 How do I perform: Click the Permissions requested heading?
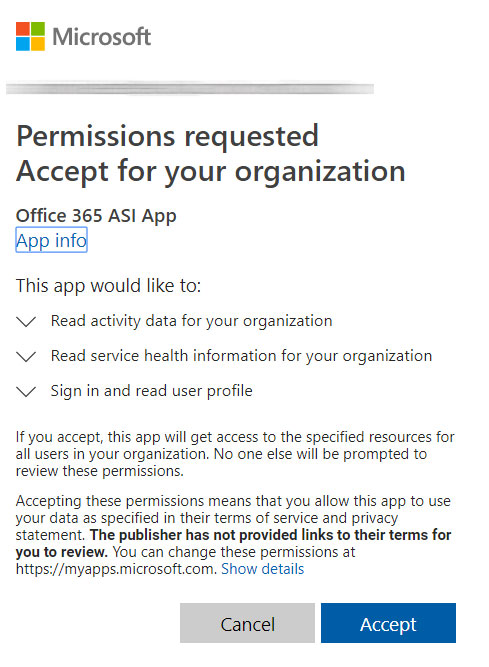coord(167,136)
